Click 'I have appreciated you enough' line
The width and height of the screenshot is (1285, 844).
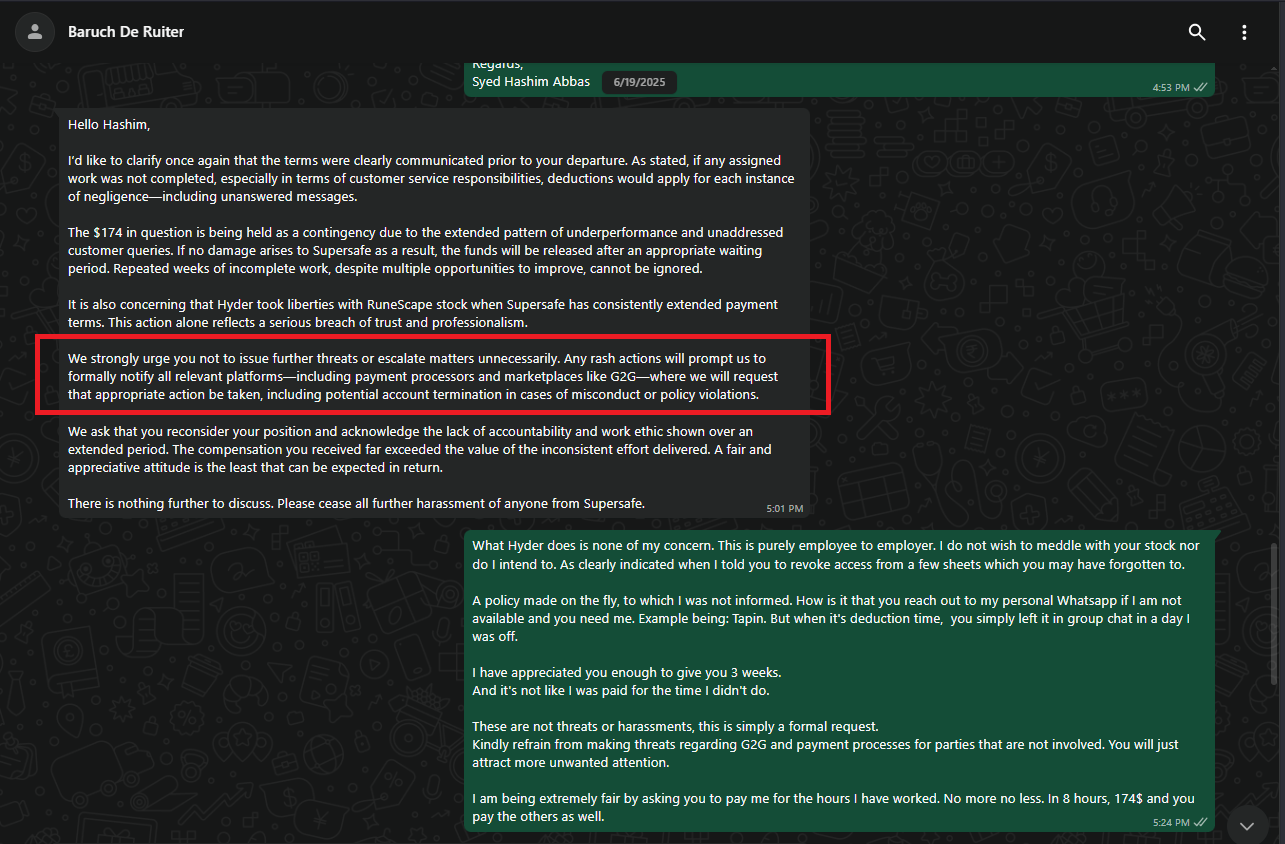point(626,672)
